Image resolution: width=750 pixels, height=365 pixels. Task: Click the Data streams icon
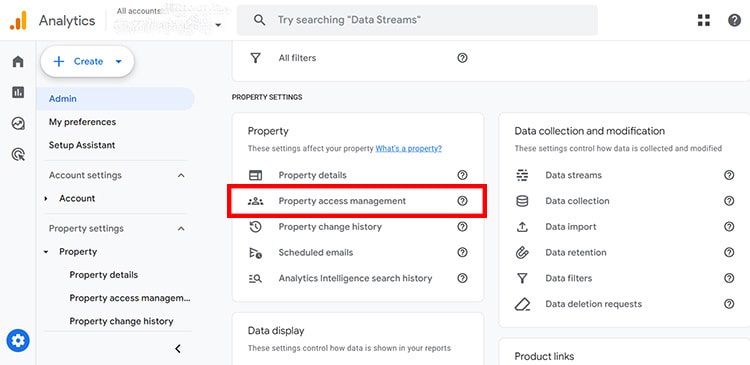[522, 175]
